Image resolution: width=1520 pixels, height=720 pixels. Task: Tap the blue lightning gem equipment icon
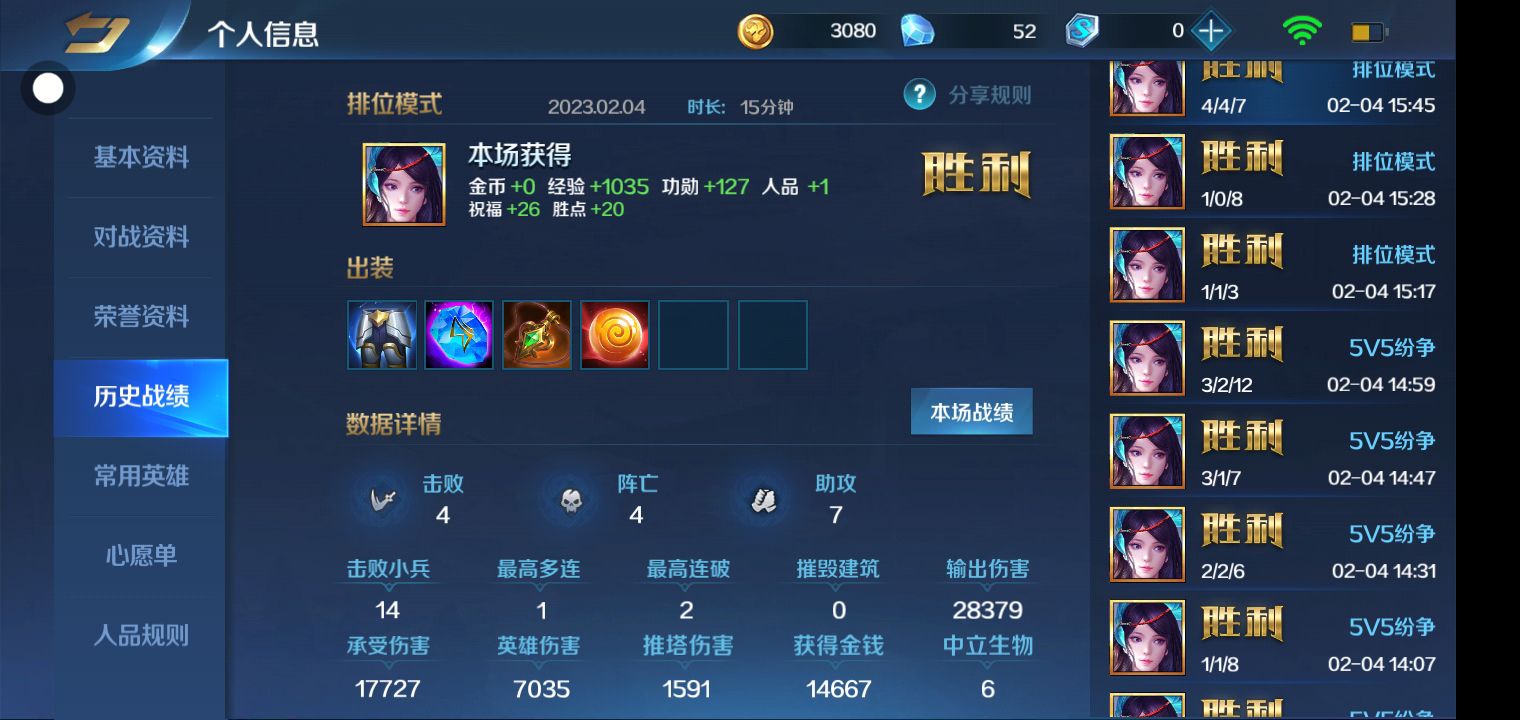[x=459, y=335]
